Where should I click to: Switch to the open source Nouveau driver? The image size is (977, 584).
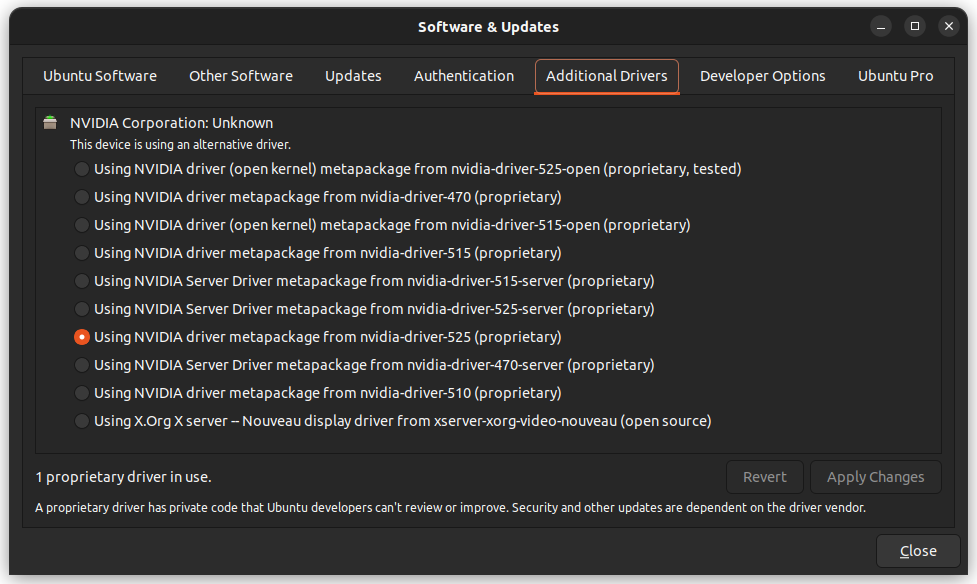pyautogui.click(x=81, y=421)
